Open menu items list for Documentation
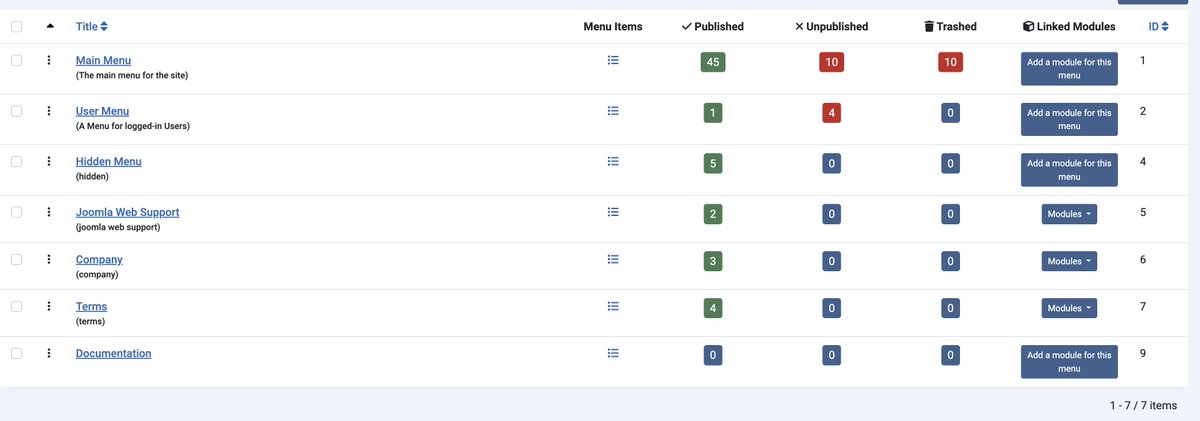1200x421 pixels. click(x=613, y=353)
